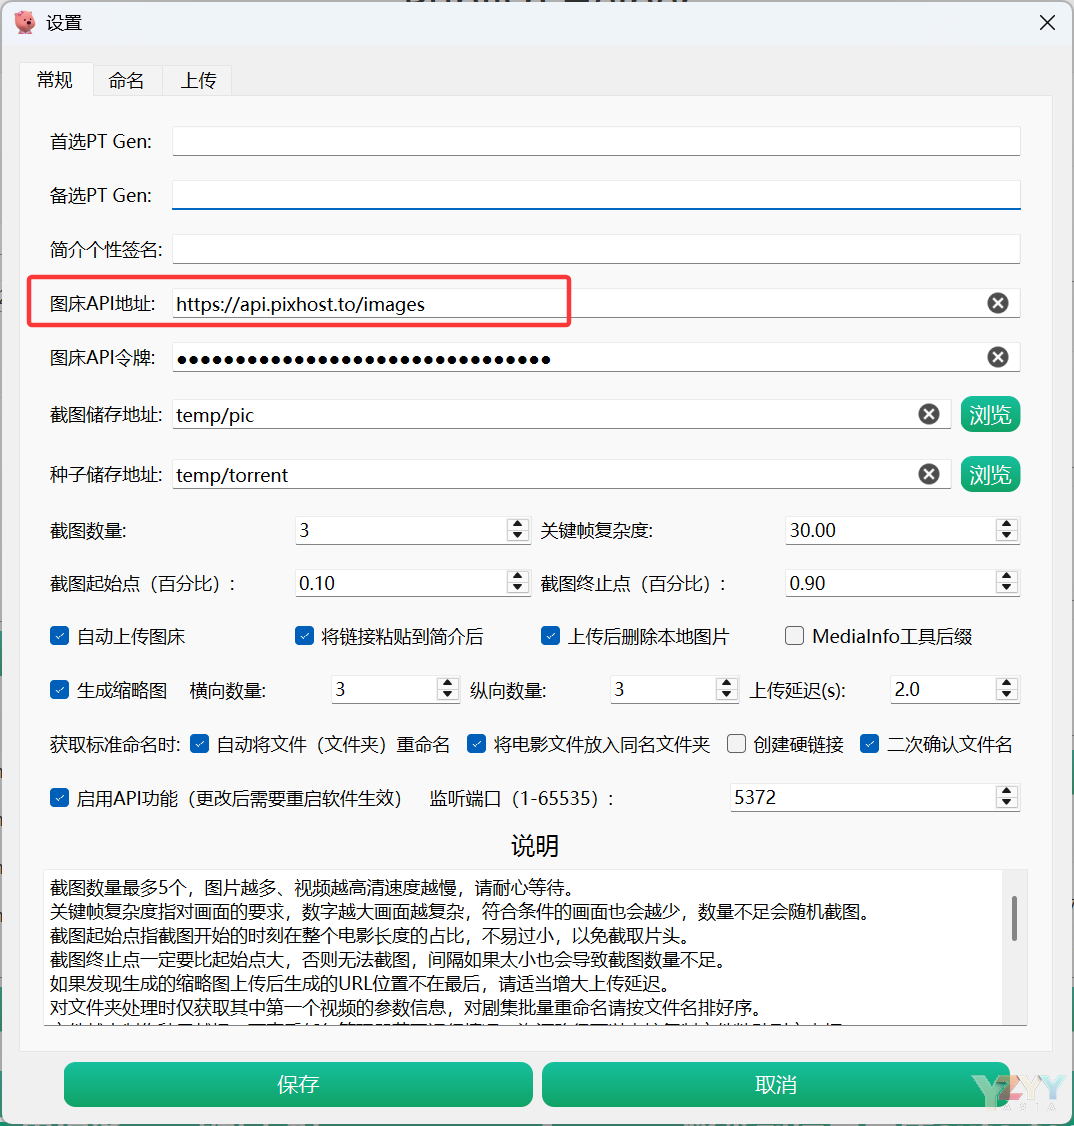Click the 简介个性签名 input field
The image size is (1074, 1126).
596,249
